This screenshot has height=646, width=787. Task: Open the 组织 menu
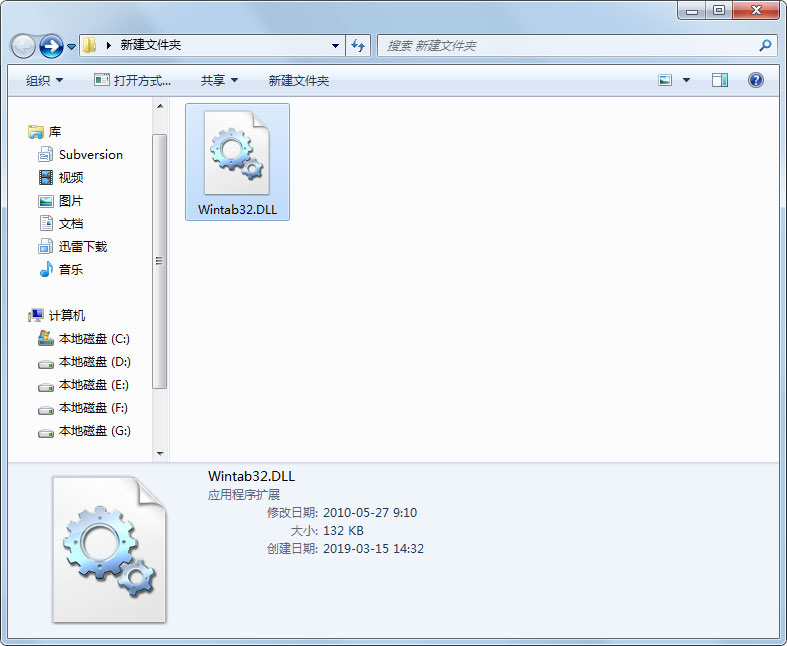coord(44,80)
